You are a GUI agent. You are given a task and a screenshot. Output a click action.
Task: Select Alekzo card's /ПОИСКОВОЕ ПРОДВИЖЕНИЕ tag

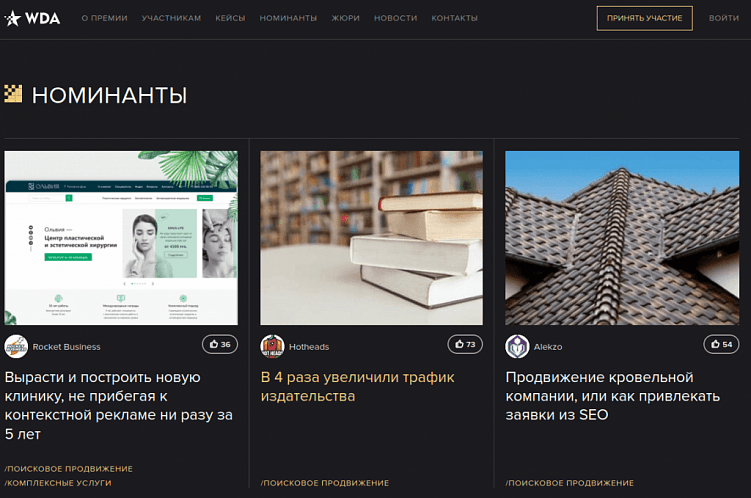pyautogui.click(x=569, y=483)
